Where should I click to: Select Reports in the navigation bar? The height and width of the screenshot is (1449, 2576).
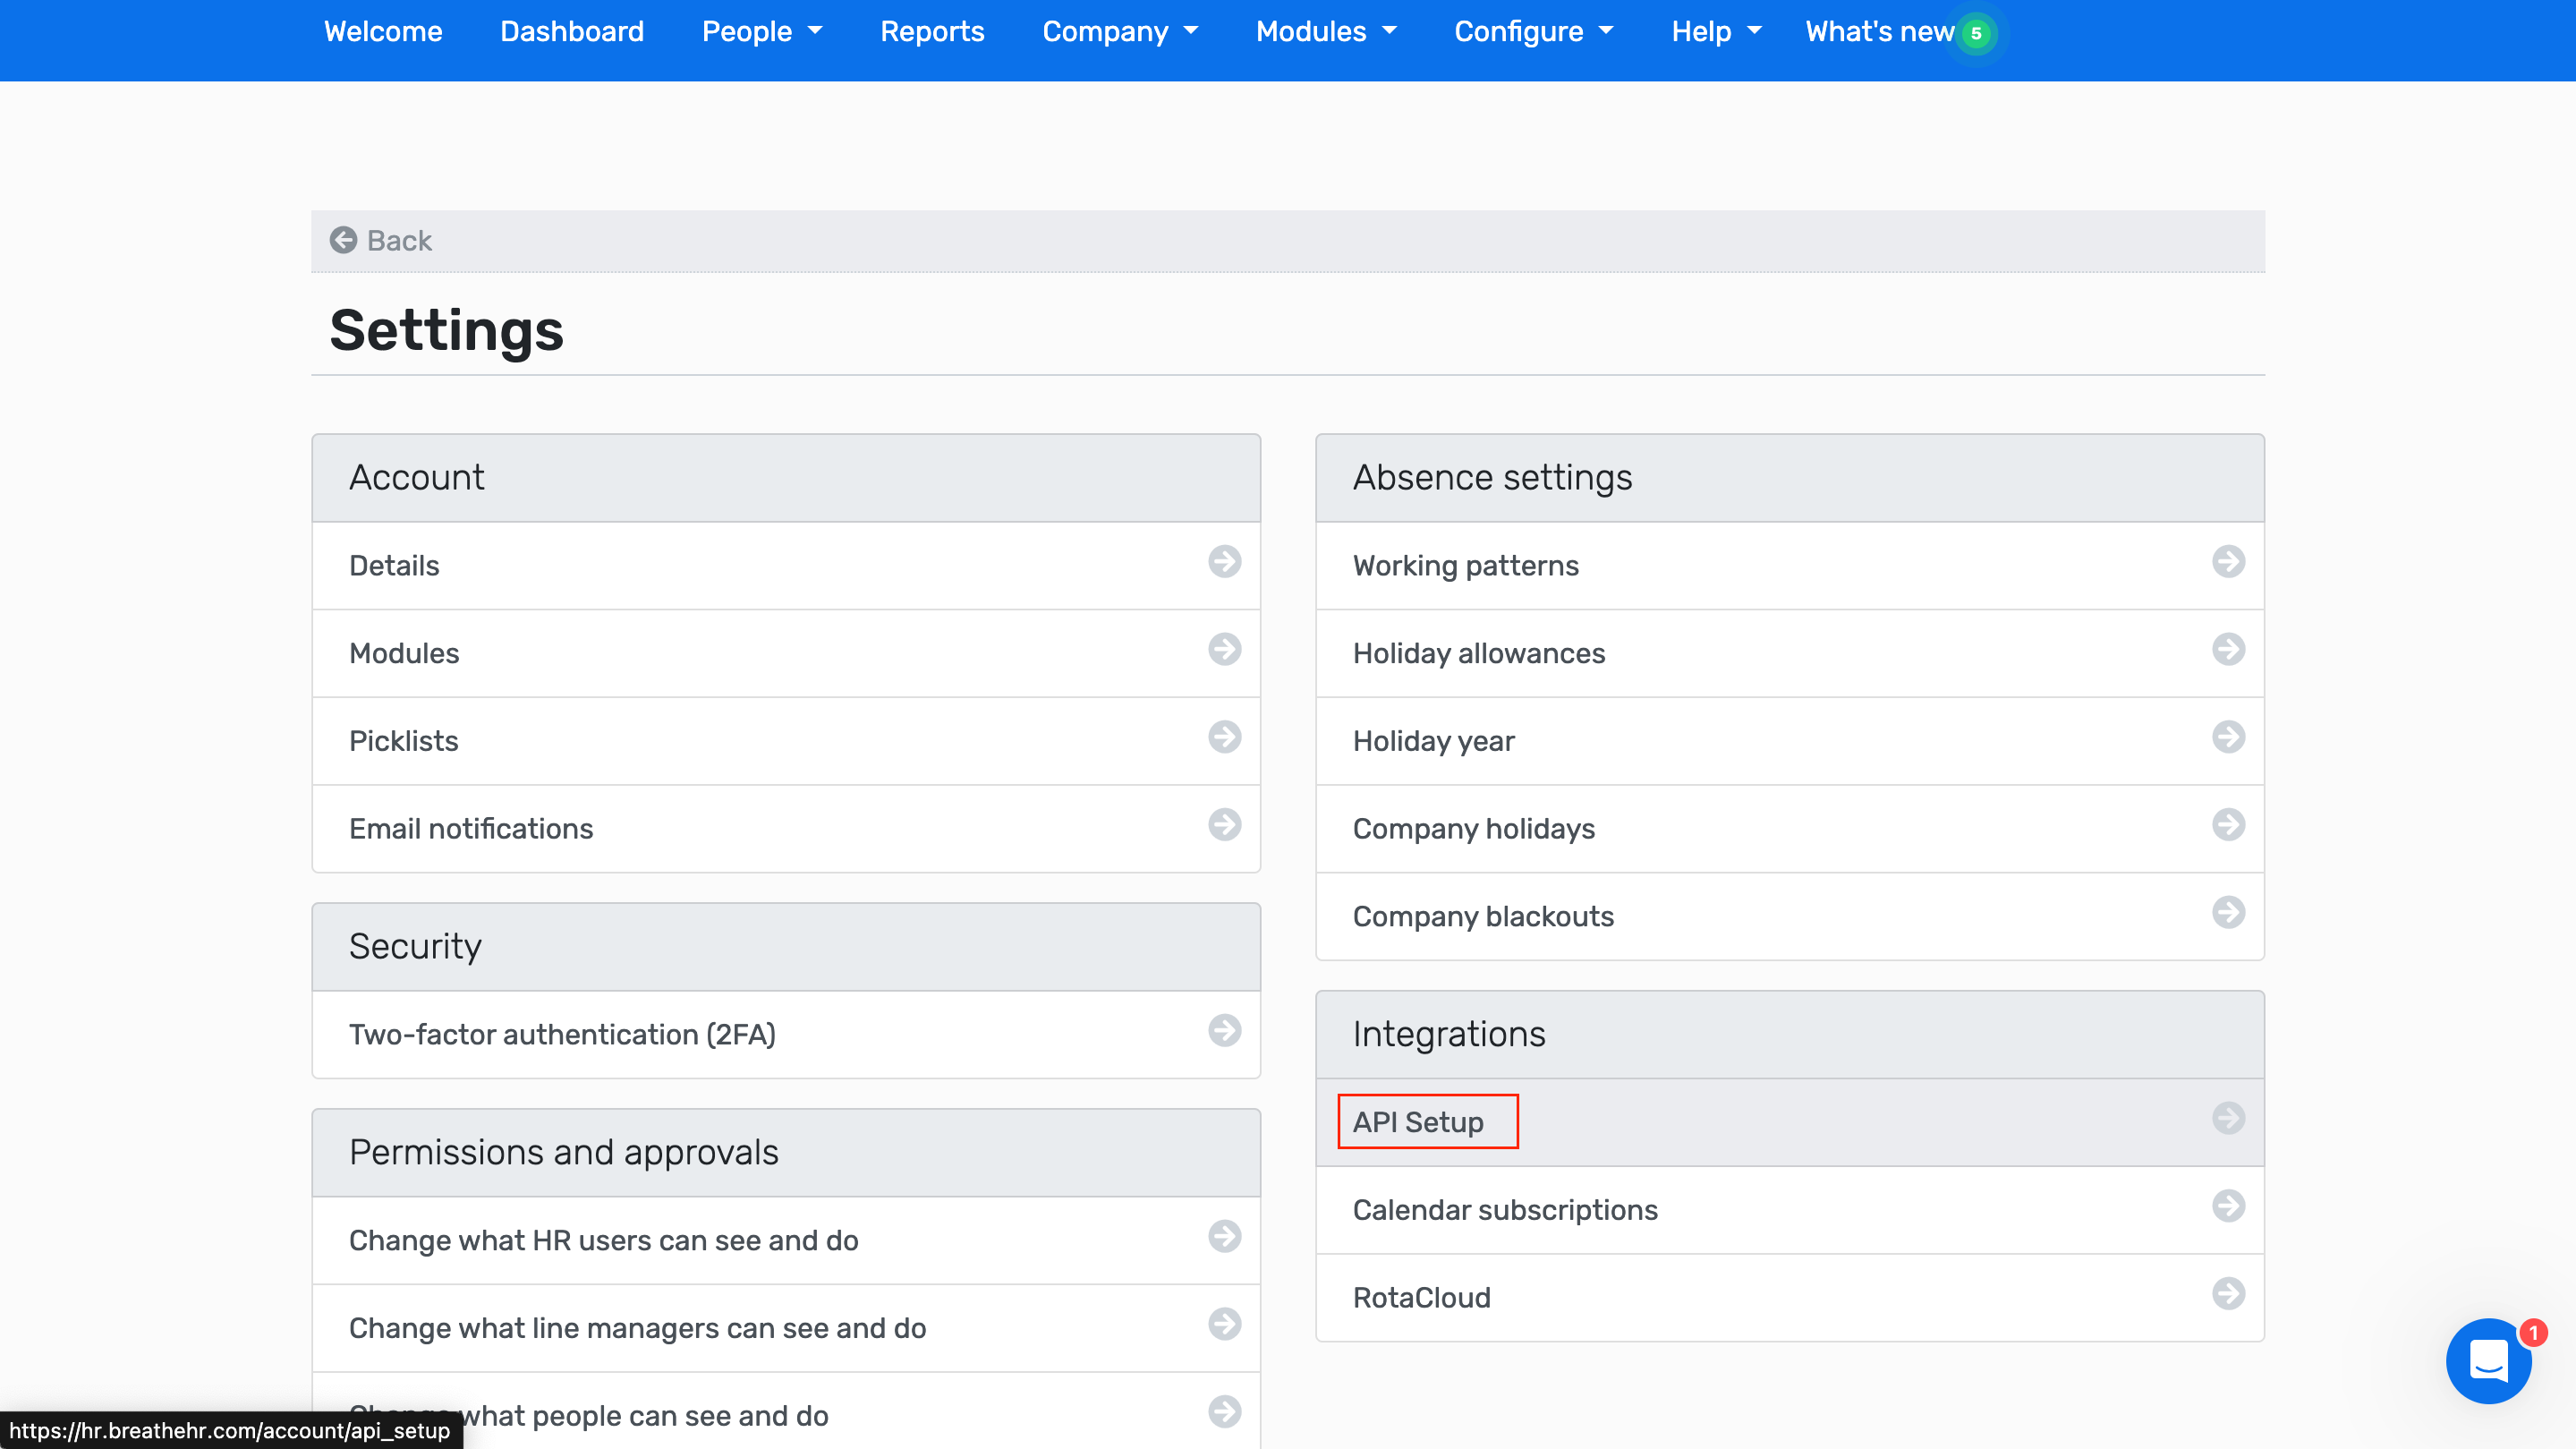(x=932, y=31)
